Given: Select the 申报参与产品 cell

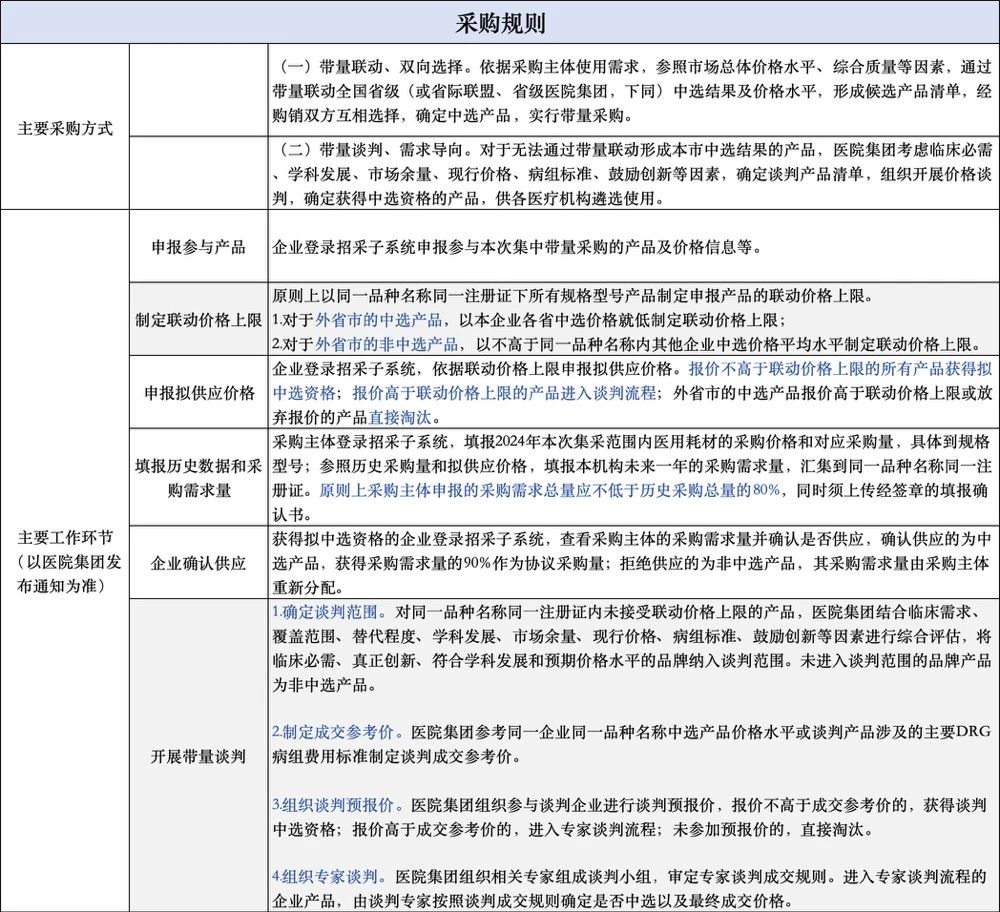Looking at the screenshot, I should click(x=198, y=247).
